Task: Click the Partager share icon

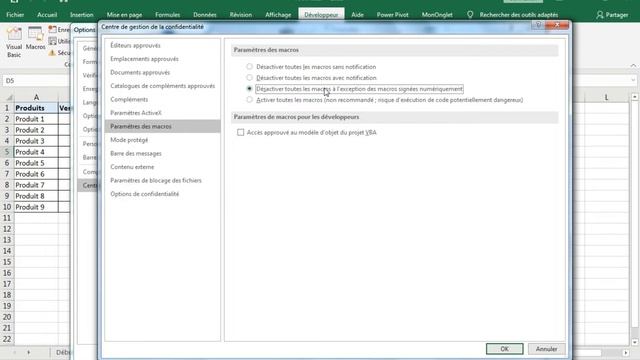Action: pos(600,15)
